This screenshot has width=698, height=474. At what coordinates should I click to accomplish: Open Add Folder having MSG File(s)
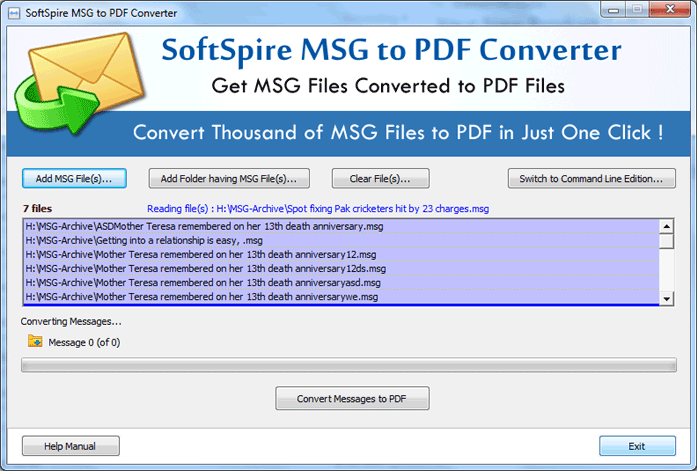229,179
